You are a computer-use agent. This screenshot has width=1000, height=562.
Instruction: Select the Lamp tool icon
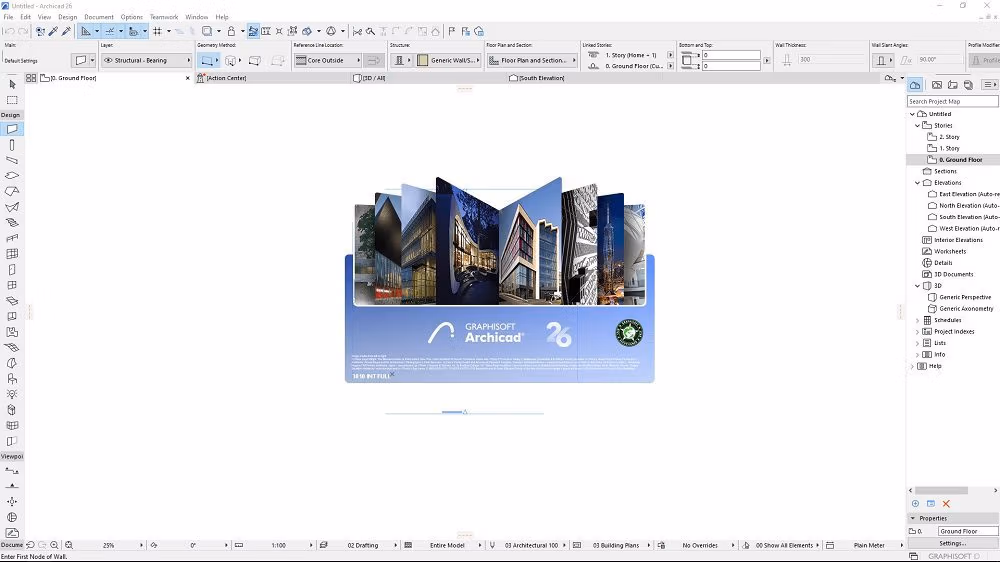point(12,394)
